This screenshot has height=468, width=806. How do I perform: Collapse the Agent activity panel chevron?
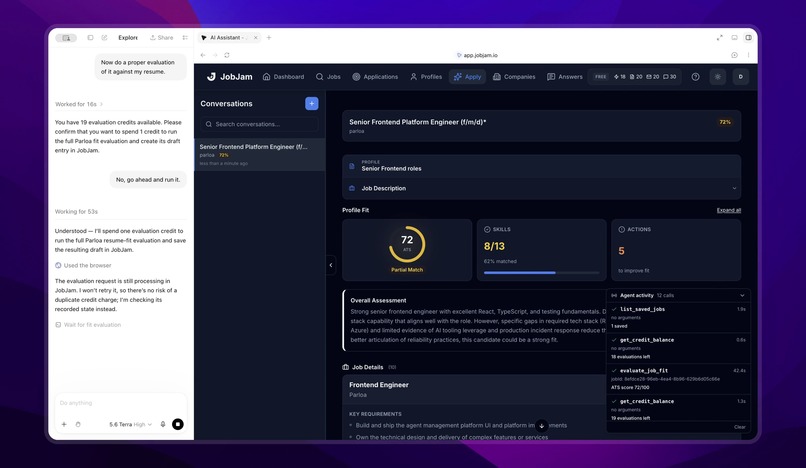pos(742,296)
